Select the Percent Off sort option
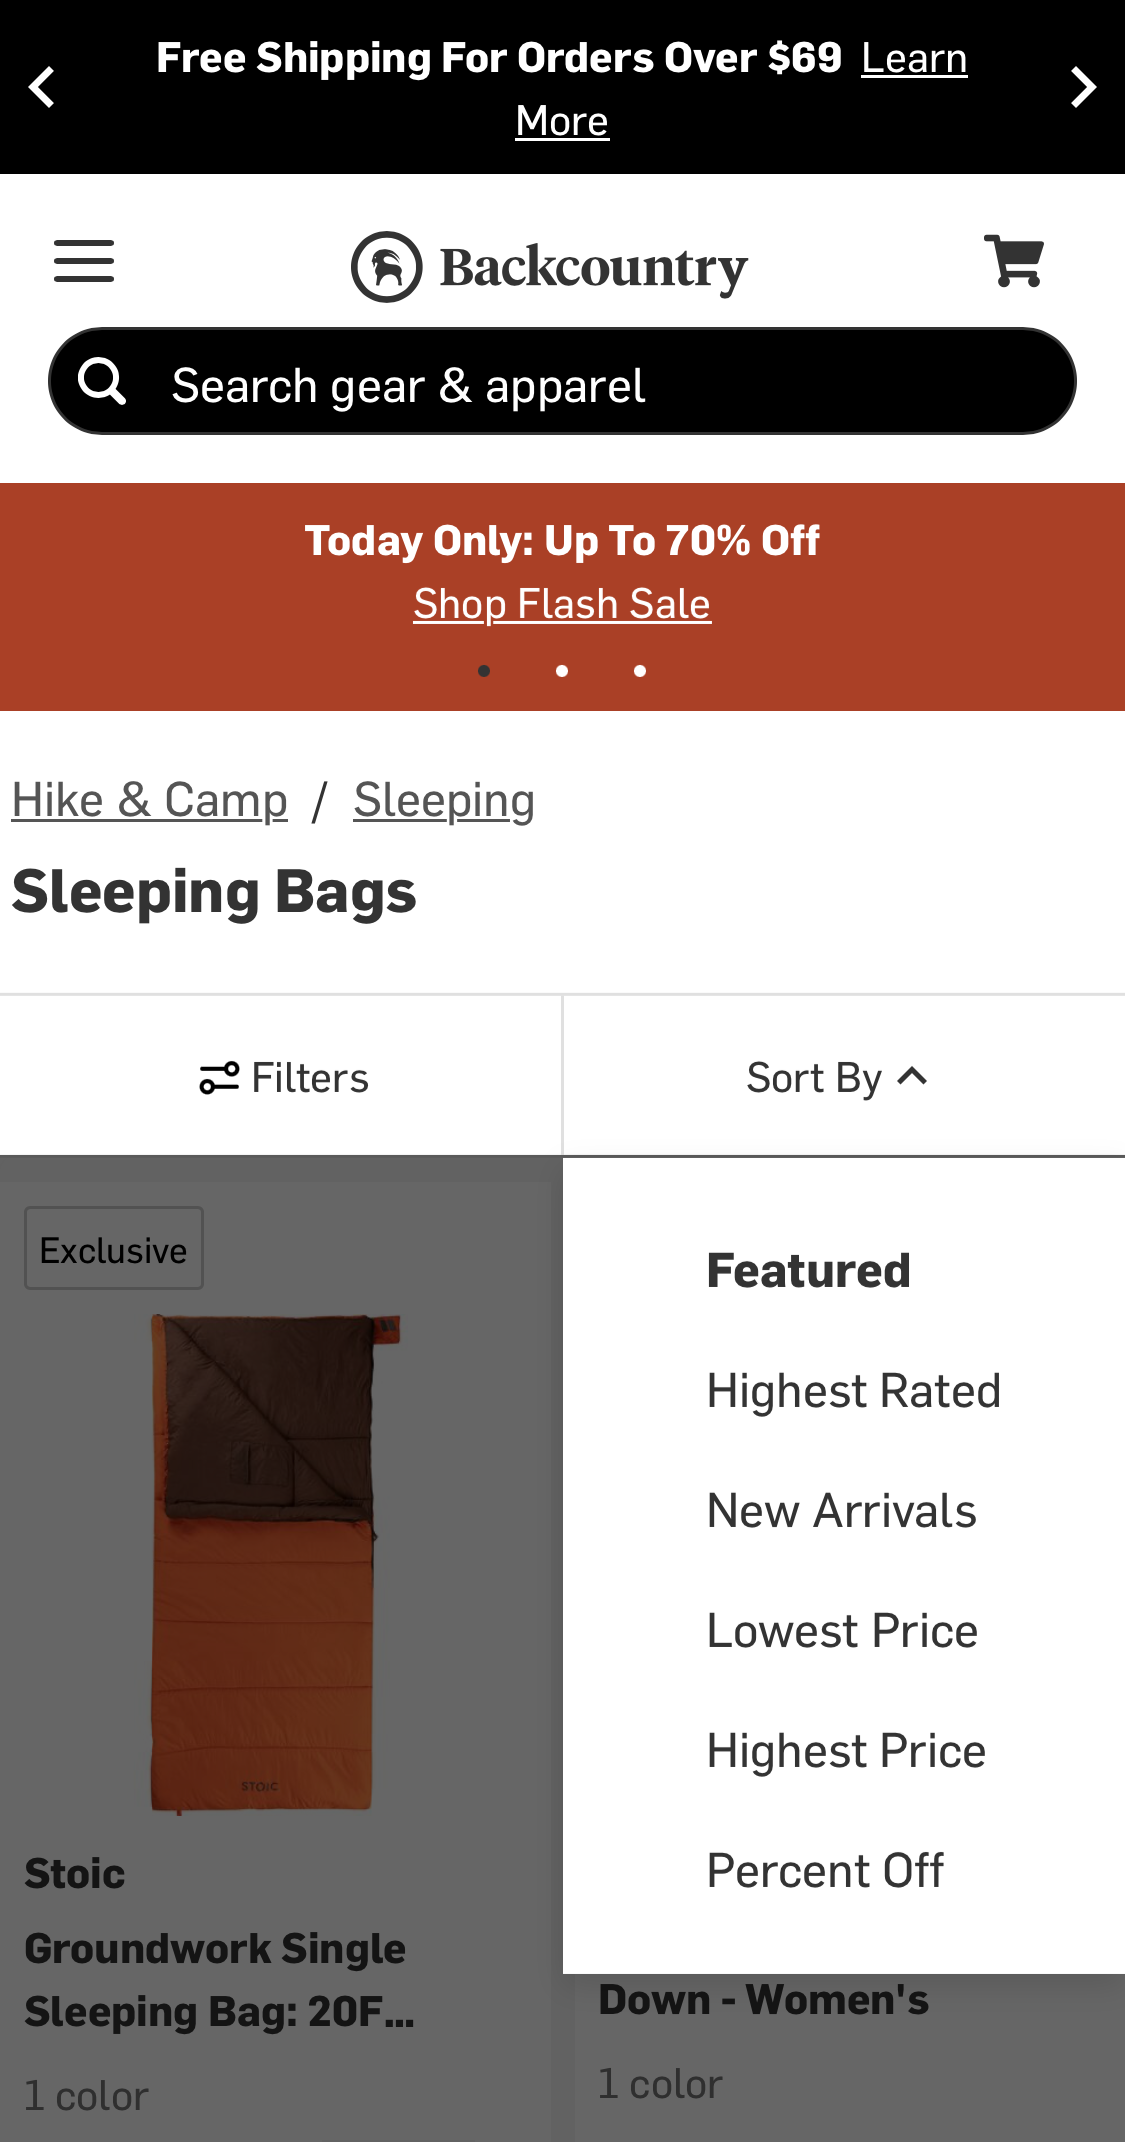1125x2142 pixels. pos(825,1870)
